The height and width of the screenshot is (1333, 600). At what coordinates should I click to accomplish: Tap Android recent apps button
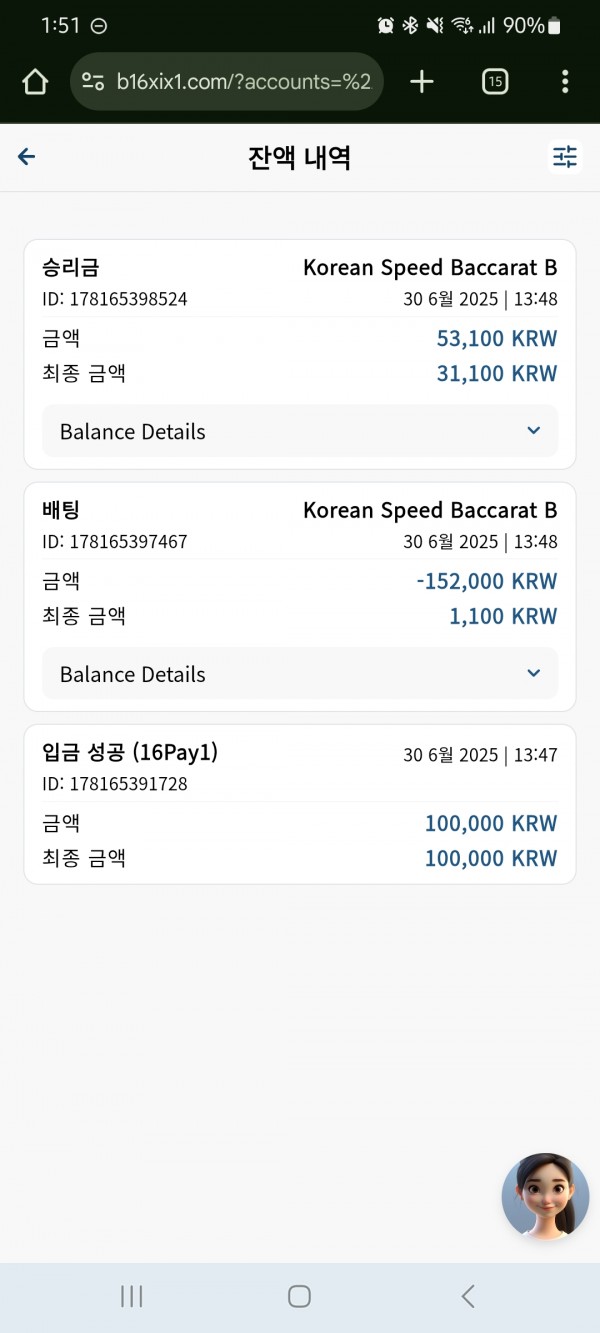pos(131,1296)
